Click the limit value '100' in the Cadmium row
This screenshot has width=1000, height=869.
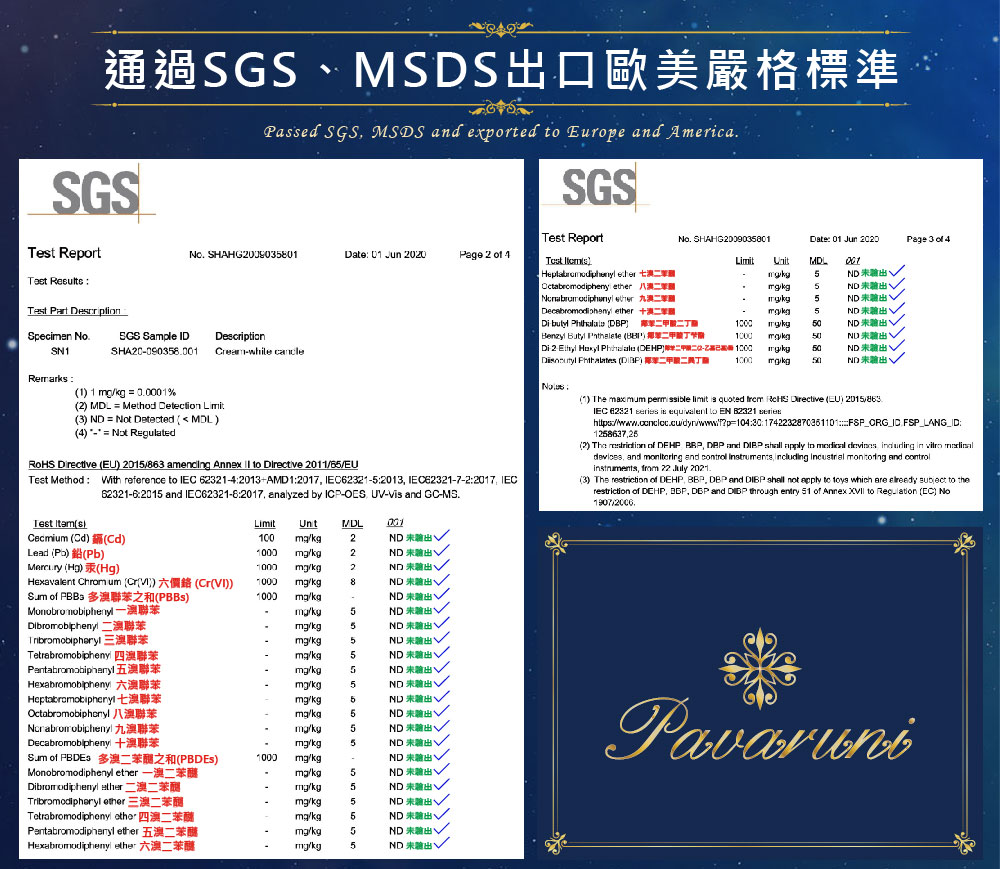pyautogui.click(x=267, y=538)
